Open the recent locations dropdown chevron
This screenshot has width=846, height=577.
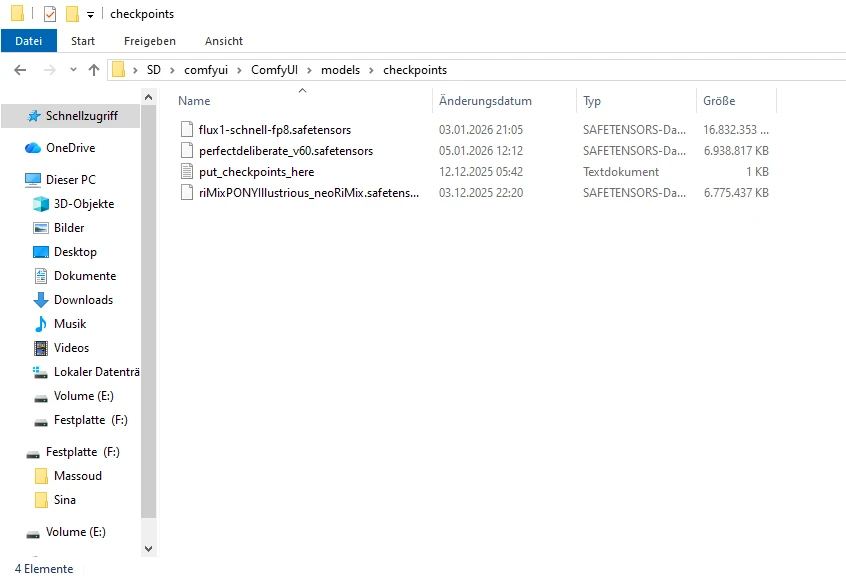pos(73,70)
